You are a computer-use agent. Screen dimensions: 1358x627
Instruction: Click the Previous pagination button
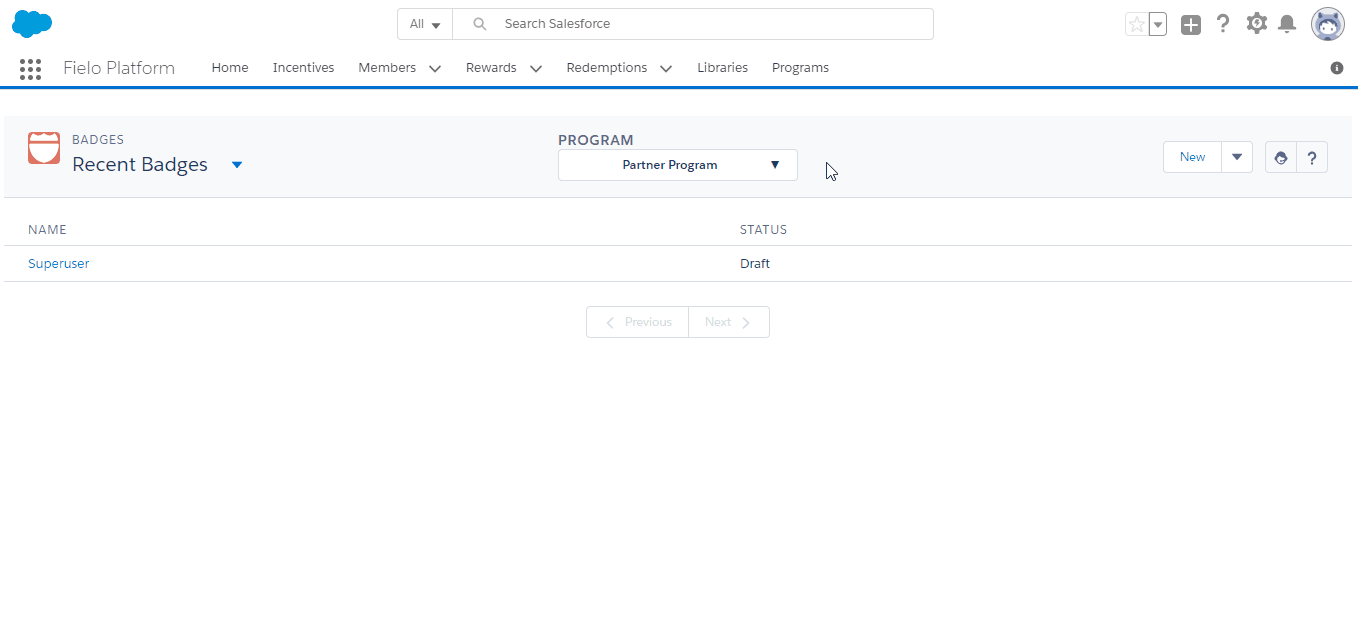[x=637, y=322]
